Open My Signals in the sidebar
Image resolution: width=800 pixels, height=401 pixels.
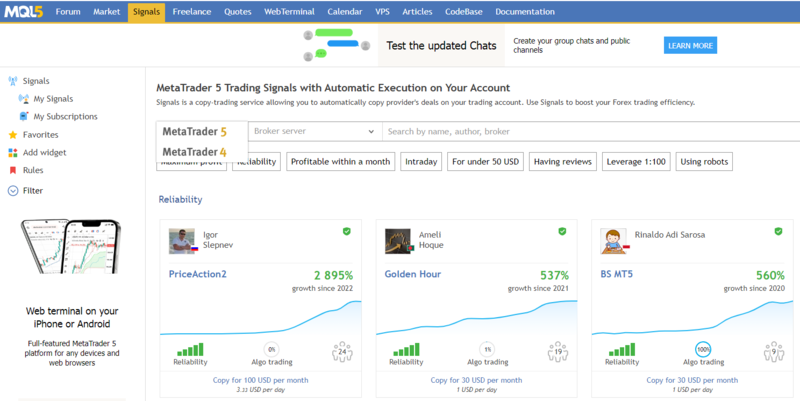tap(53, 99)
